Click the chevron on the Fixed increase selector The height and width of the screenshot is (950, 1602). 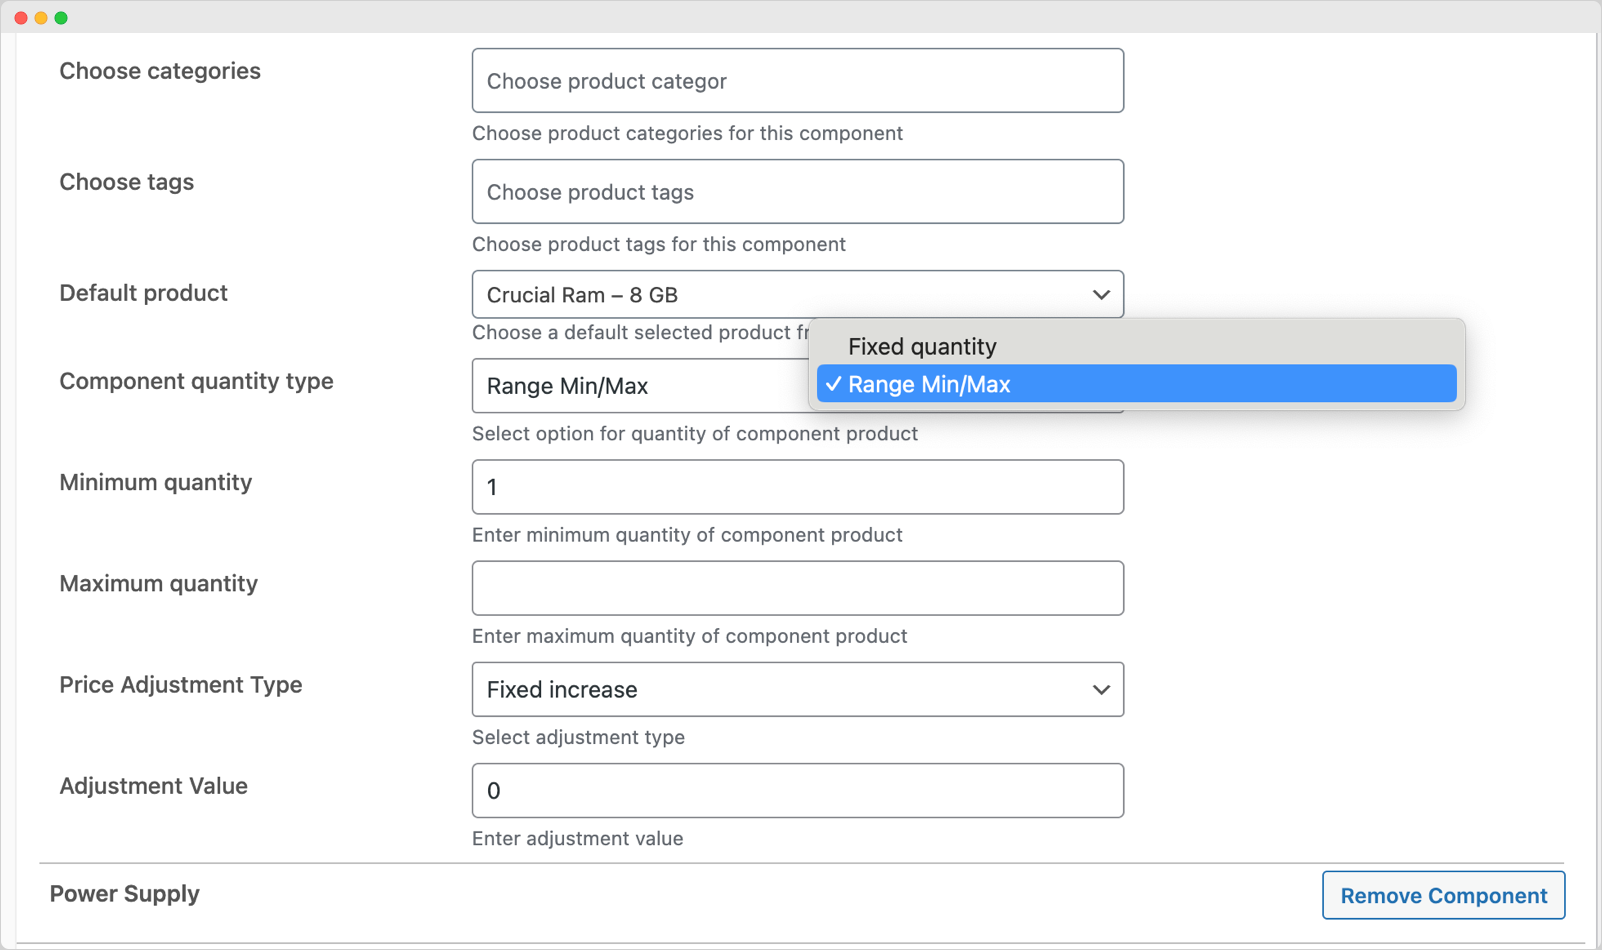[x=1101, y=689]
